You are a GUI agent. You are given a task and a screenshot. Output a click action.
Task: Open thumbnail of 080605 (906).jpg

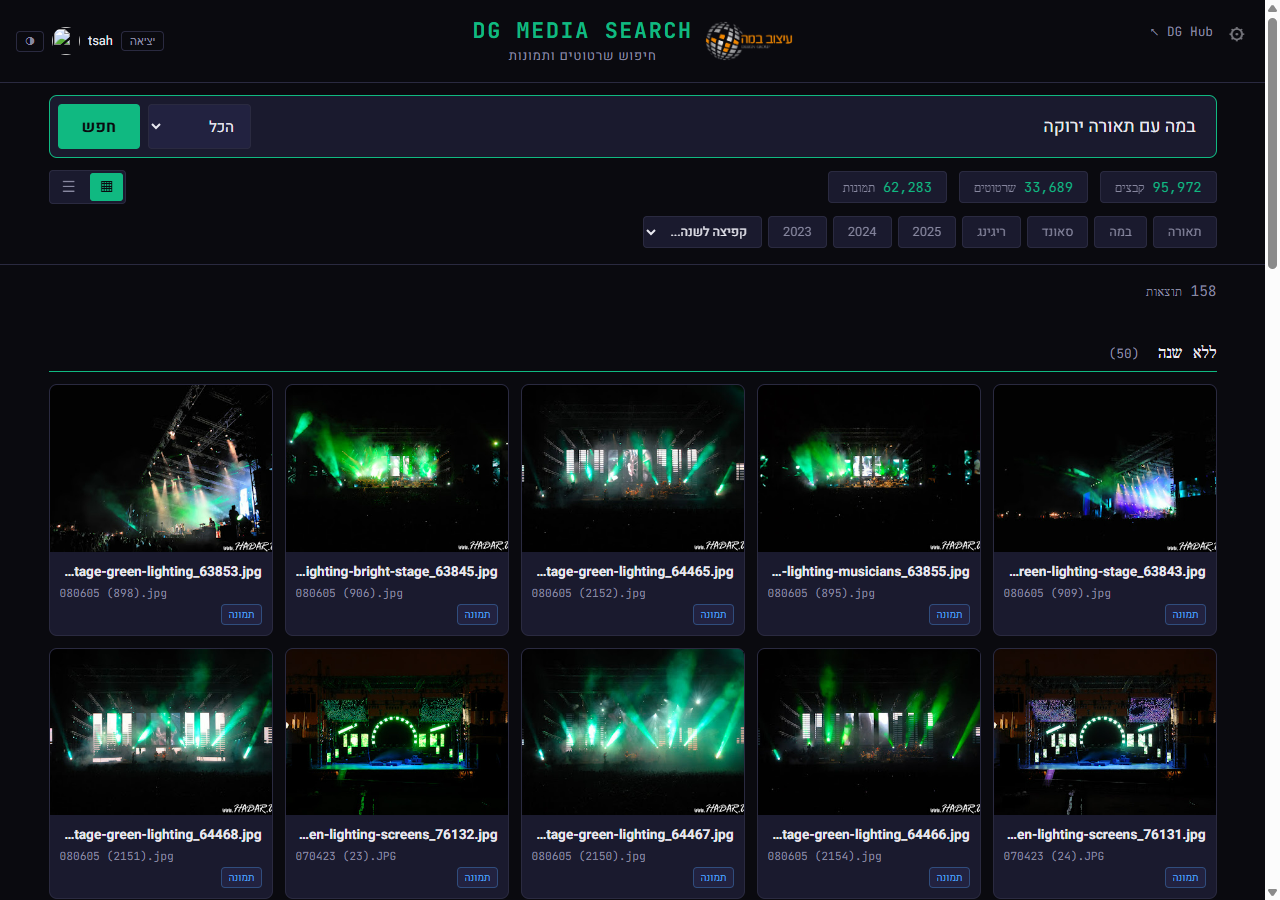tap(397, 468)
